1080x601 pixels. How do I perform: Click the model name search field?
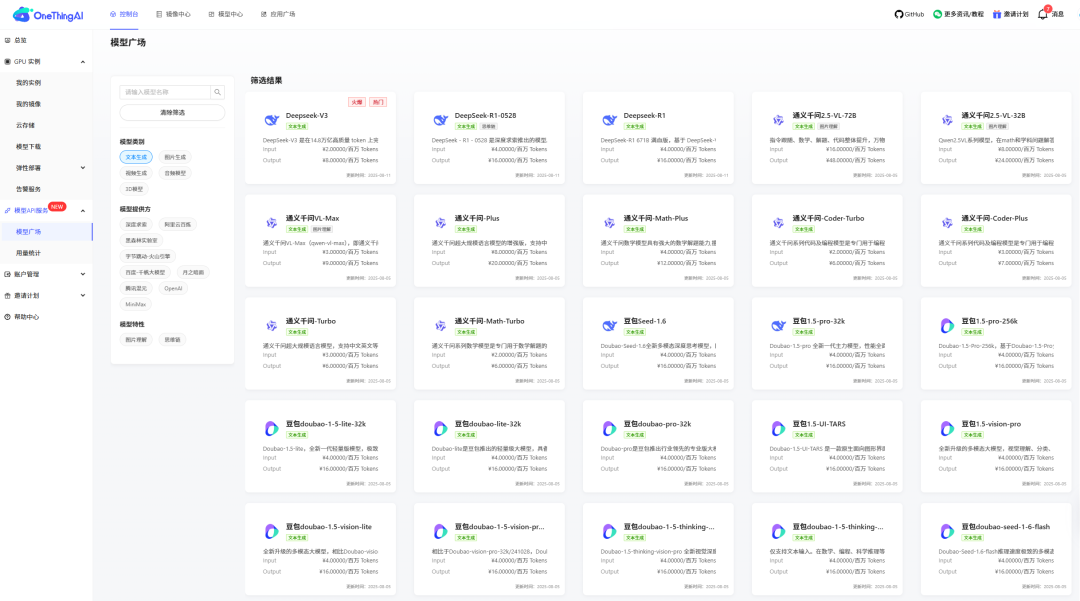click(165, 92)
